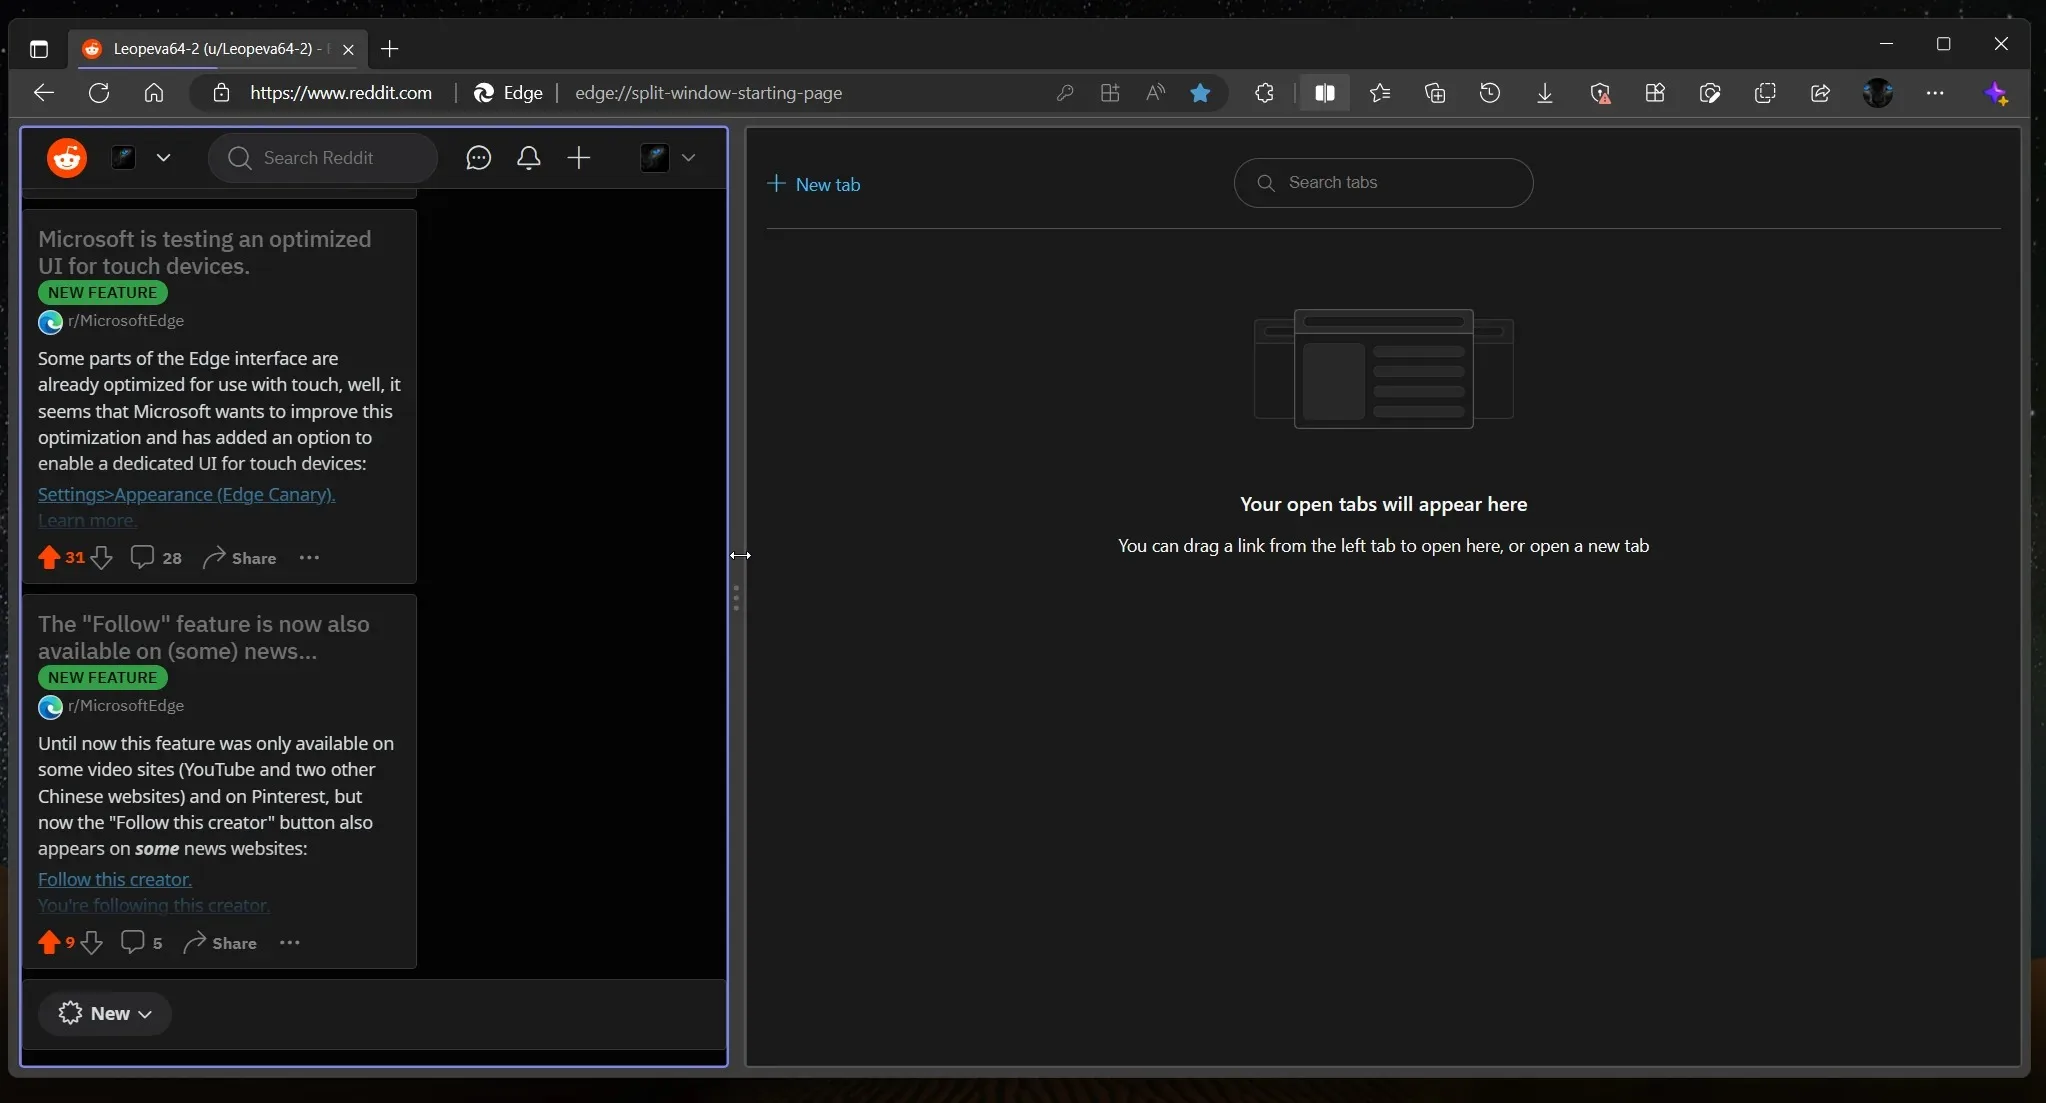This screenshot has width=2046, height=1103.
Task: Open Reddit feed navigation dropdown arrow
Action: [x=164, y=158]
